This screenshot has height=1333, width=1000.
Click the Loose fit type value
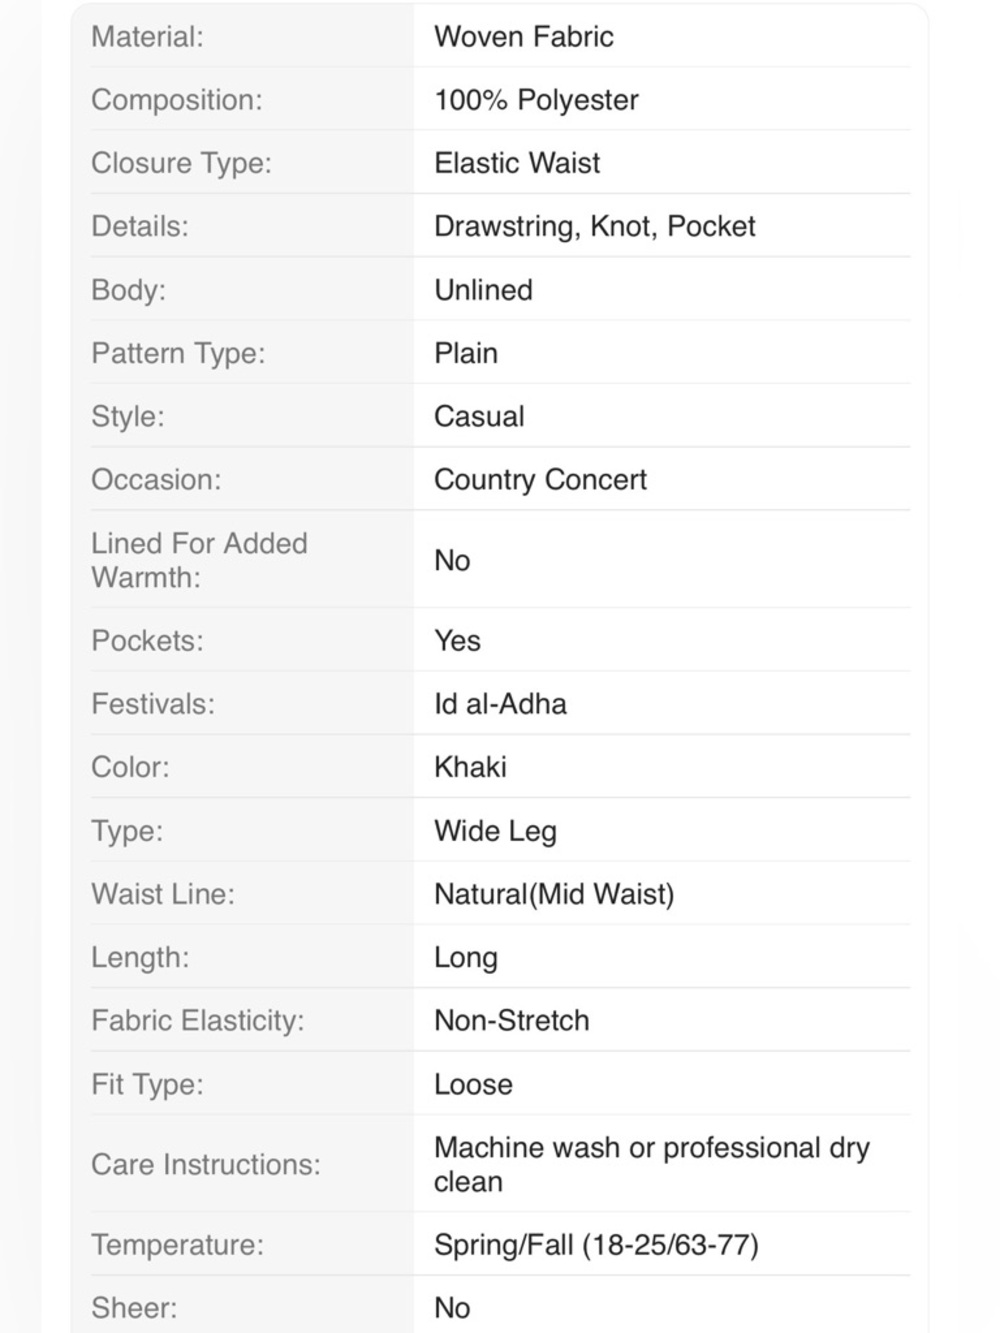pos(473,1084)
